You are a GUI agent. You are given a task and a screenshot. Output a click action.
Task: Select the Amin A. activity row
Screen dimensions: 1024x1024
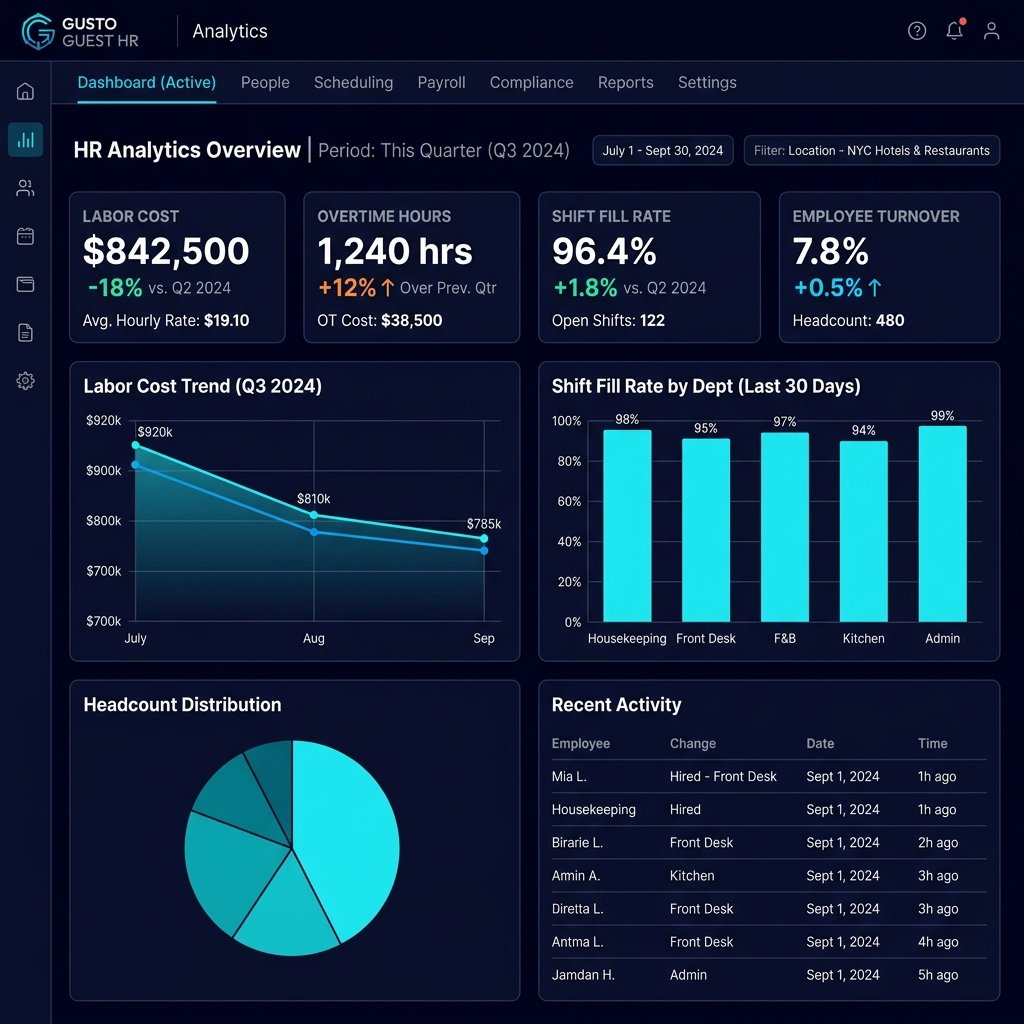point(769,876)
